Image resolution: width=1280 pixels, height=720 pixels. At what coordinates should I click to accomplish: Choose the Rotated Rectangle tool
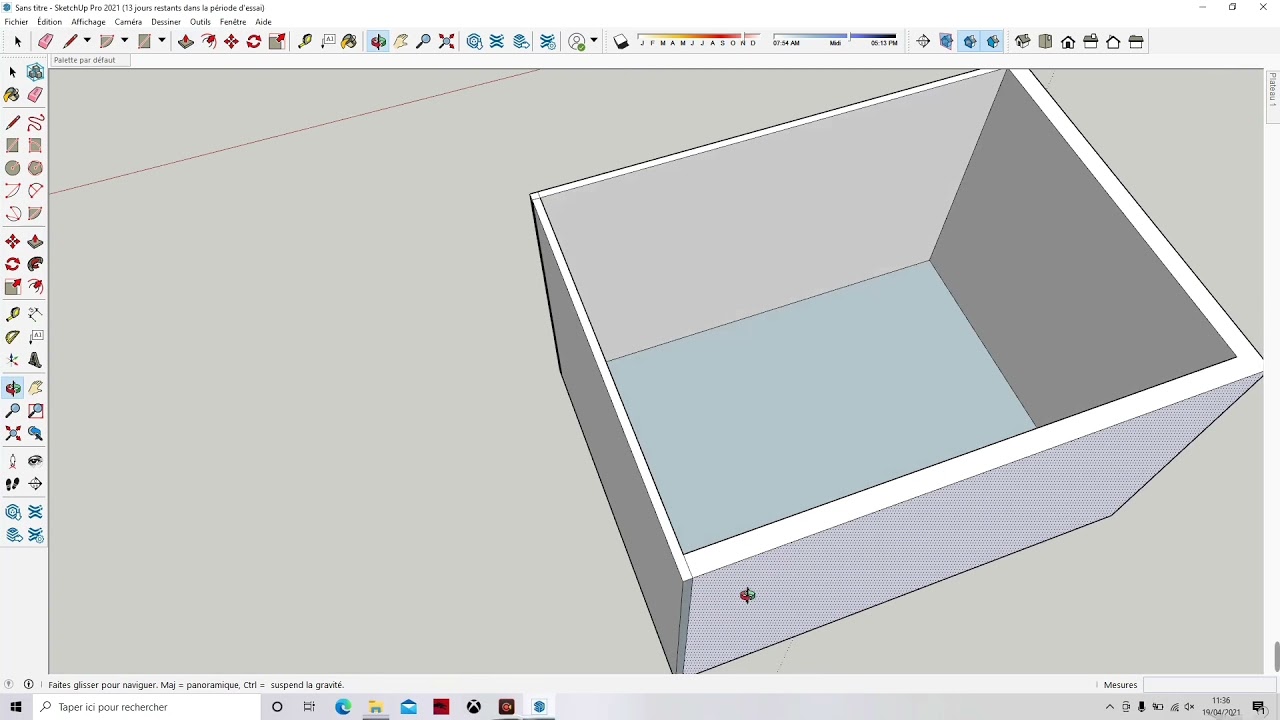35,145
